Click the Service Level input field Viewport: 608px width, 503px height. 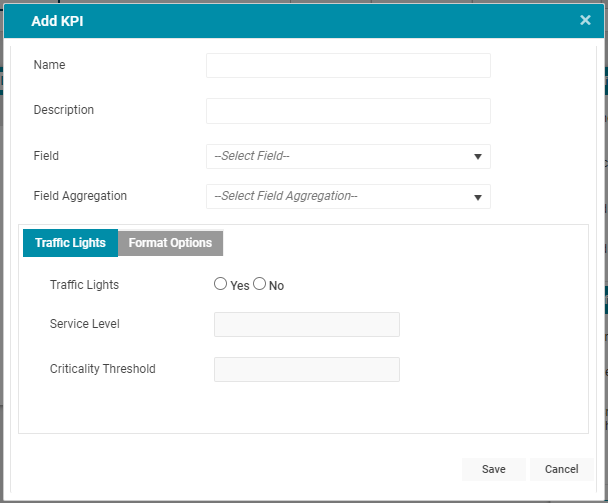pos(307,325)
